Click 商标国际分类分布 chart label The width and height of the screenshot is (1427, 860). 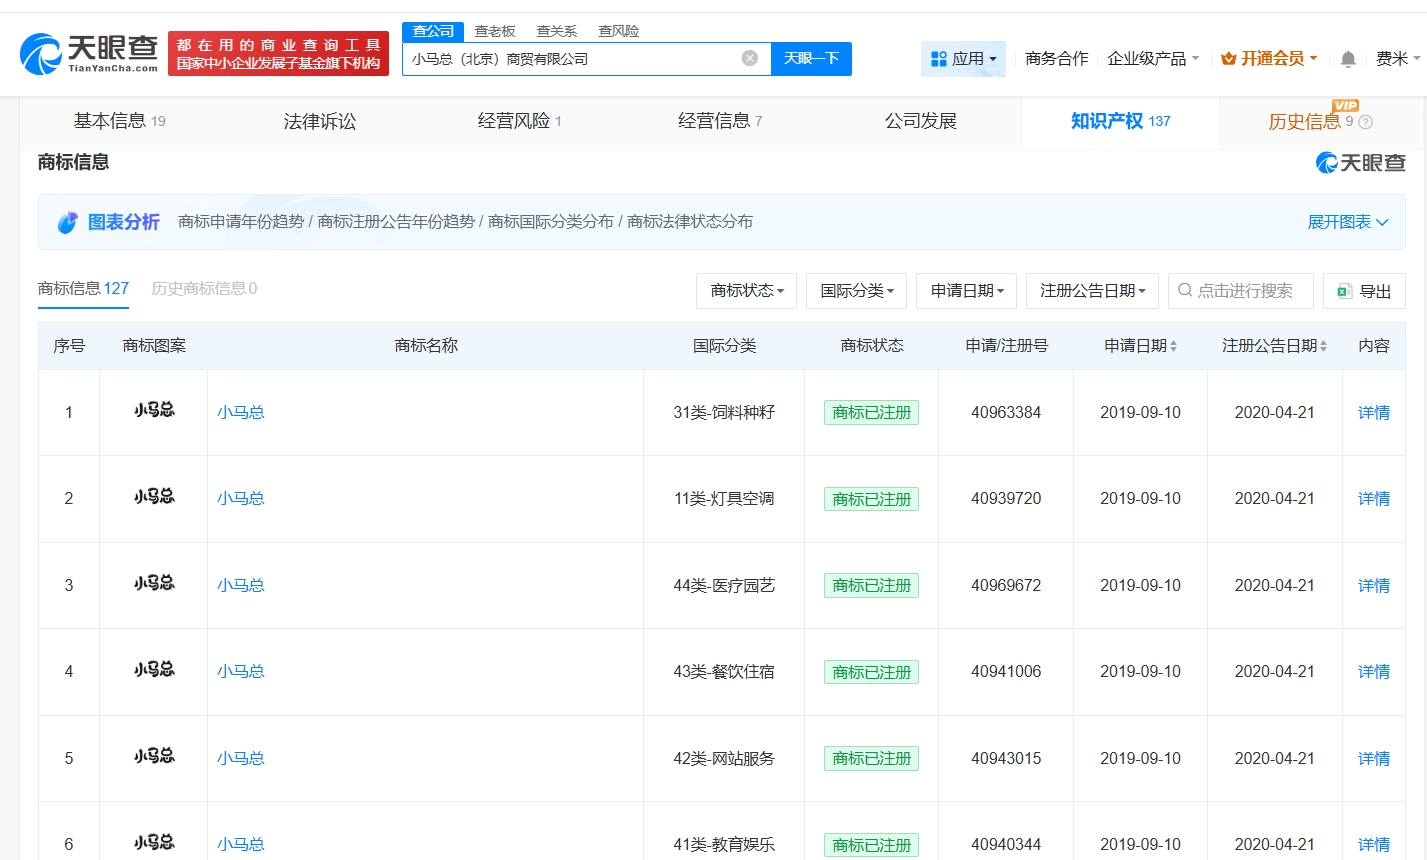point(551,222)
